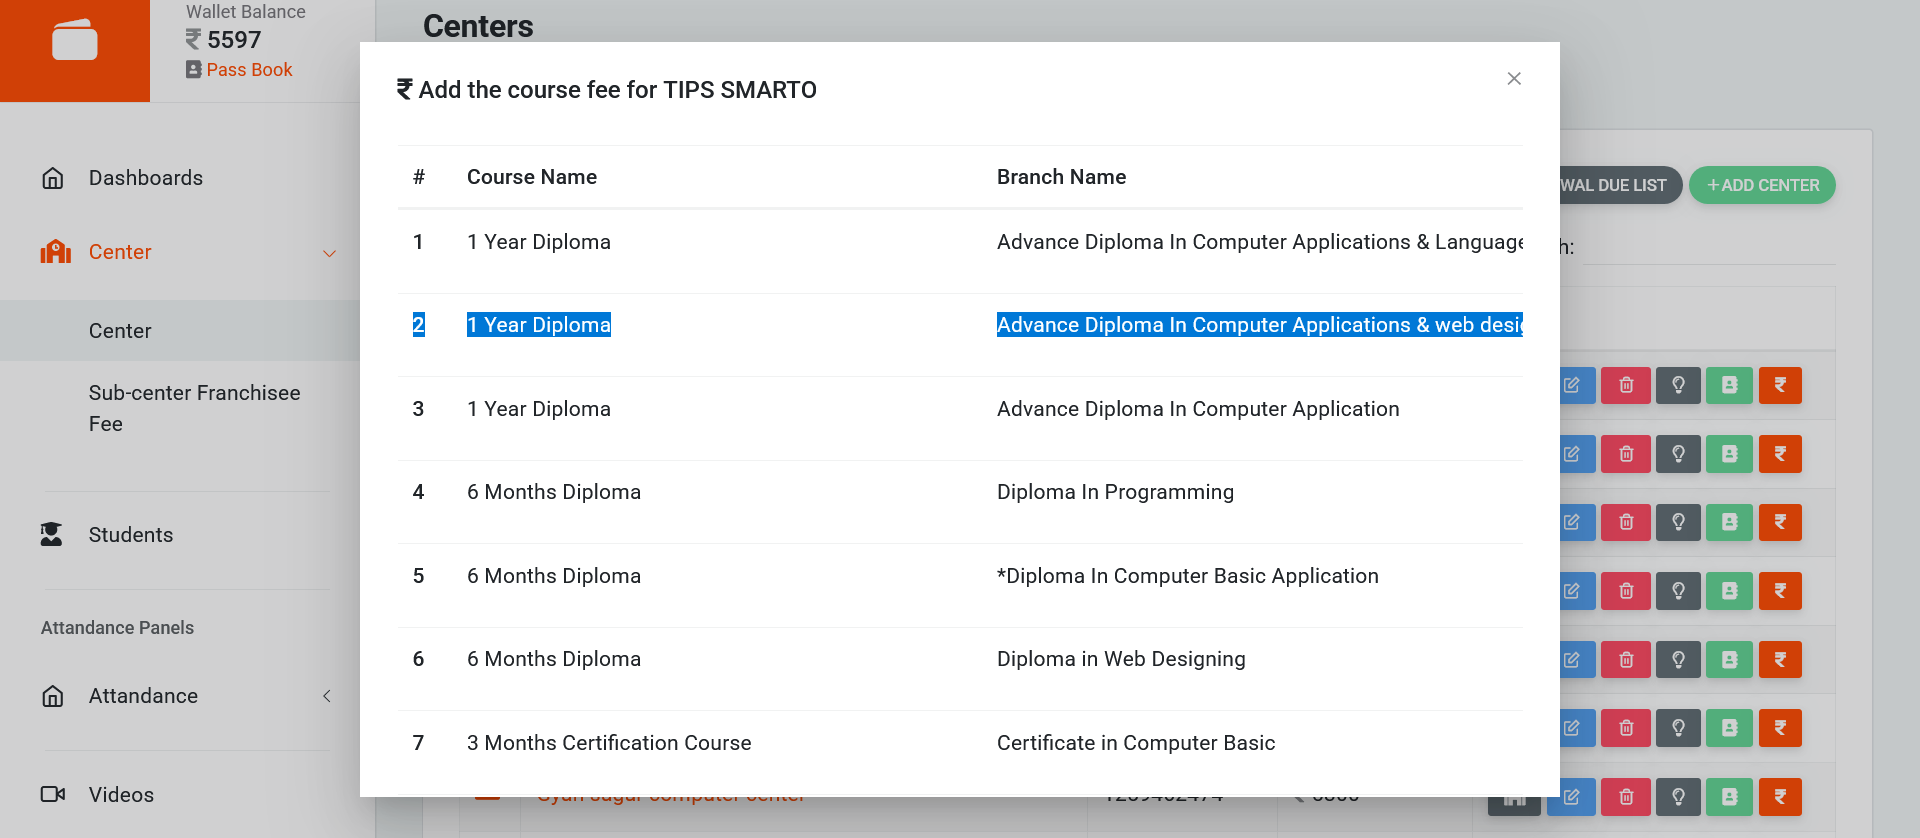Click green contact icon in bottom row
The height and width of the screenshot is (838, 1920).
pos(1729,797)
